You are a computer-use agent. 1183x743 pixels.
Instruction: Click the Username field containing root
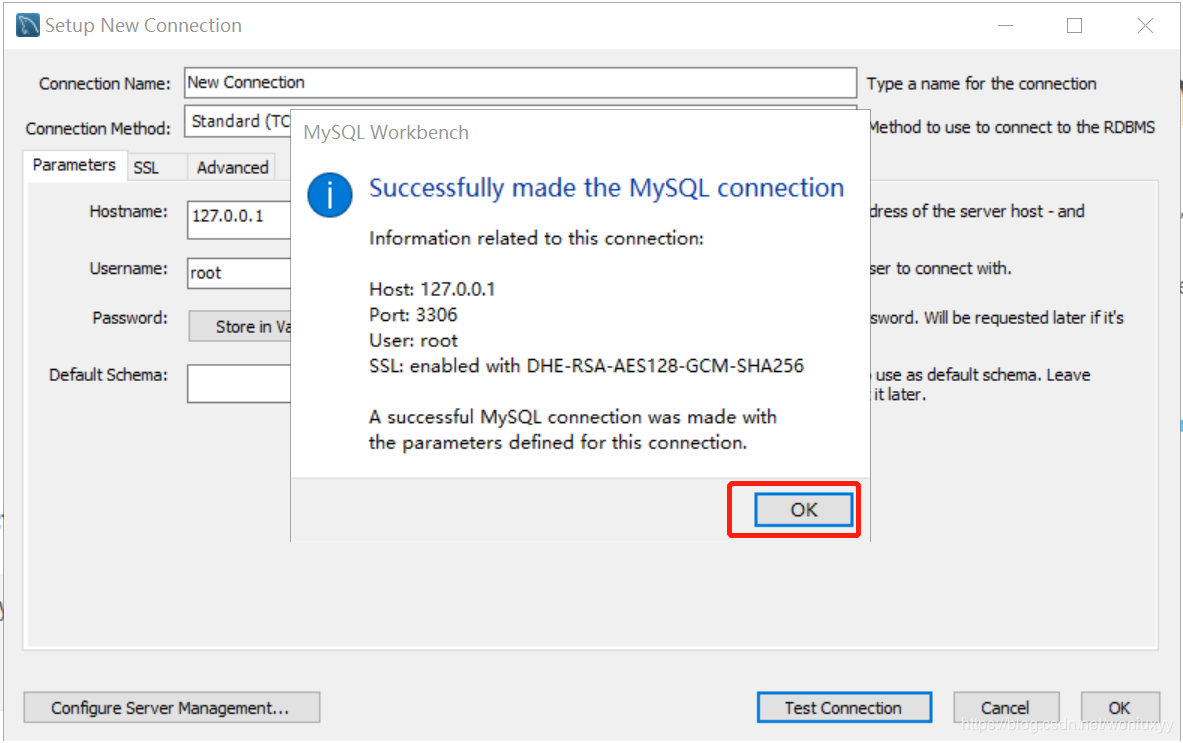point(239,273)
